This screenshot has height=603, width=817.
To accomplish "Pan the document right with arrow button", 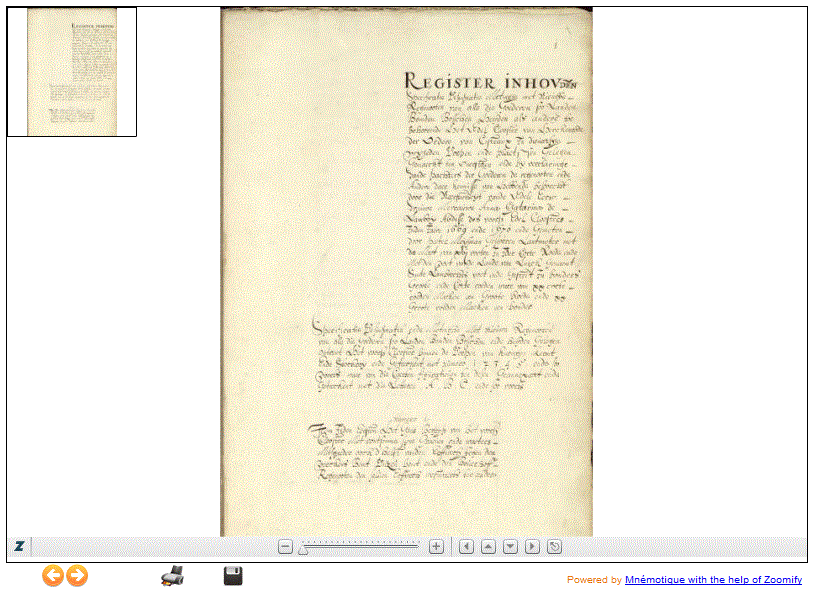I will (532, 546).
